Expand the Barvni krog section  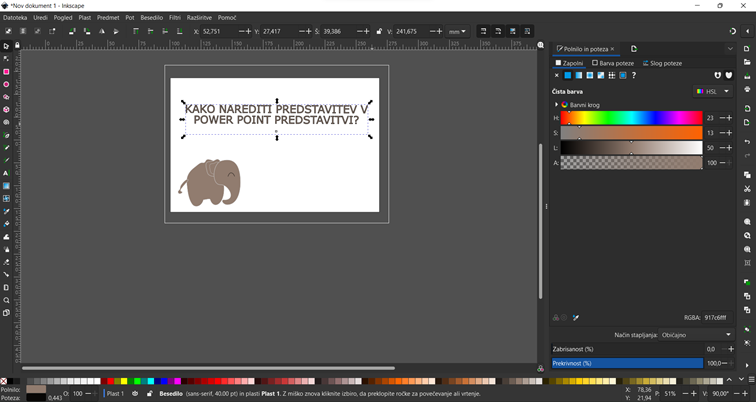[x=556, y=105]
